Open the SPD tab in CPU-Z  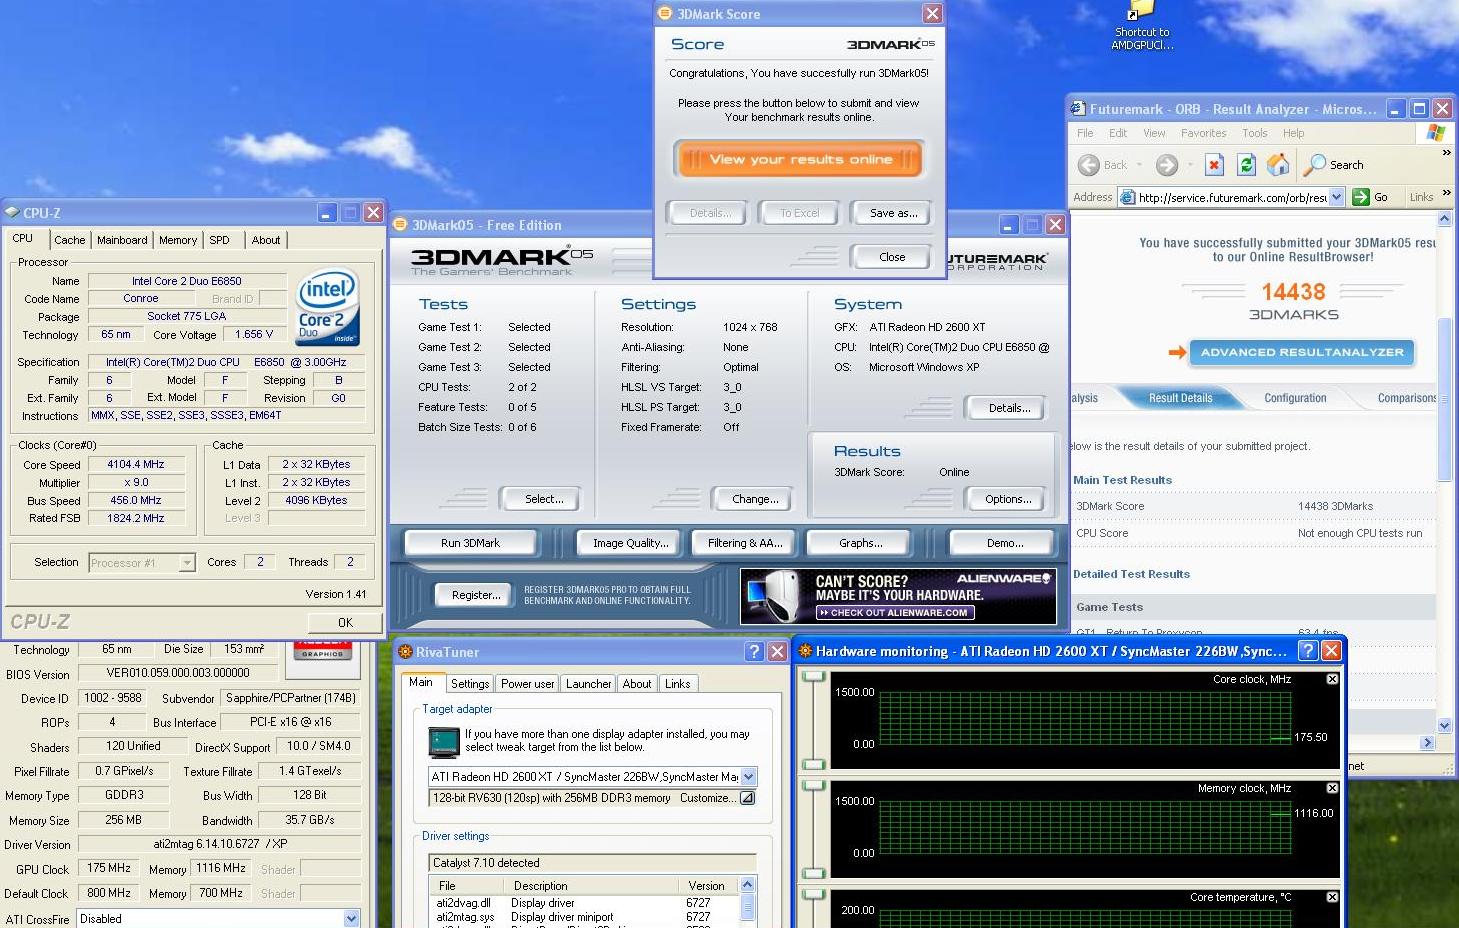point(219,240)
